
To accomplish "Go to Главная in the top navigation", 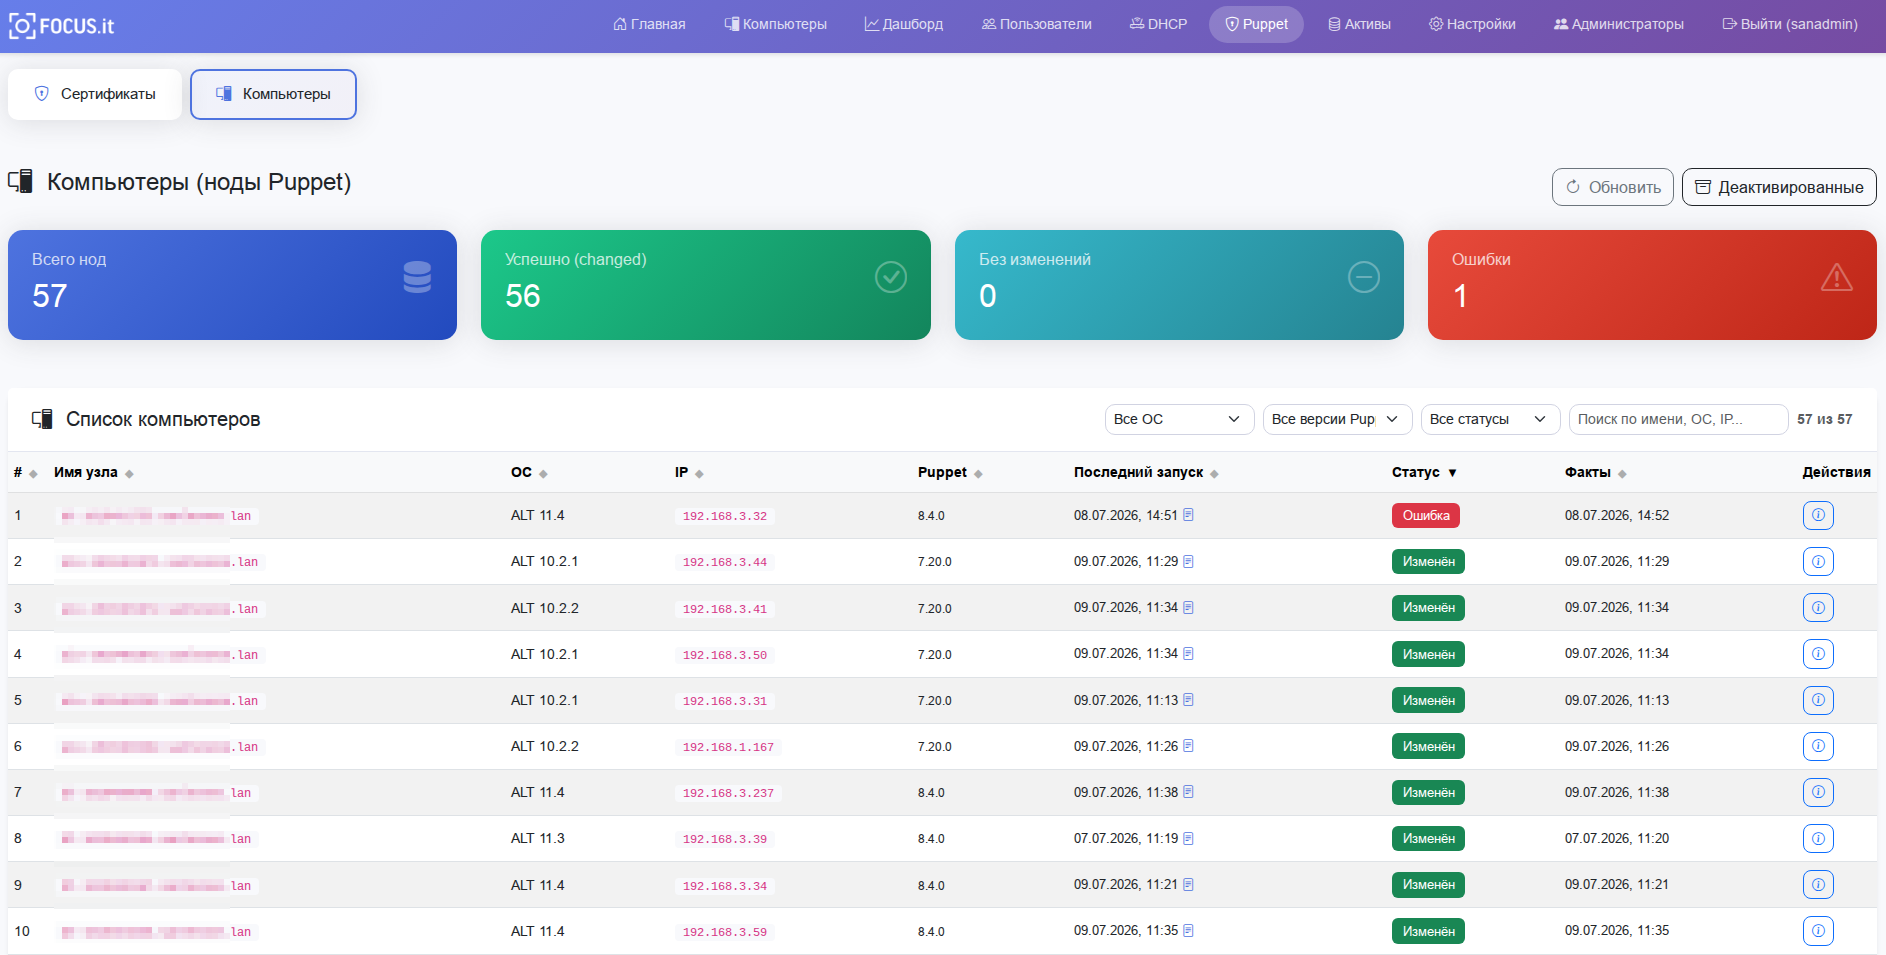I will coord(649,24).
